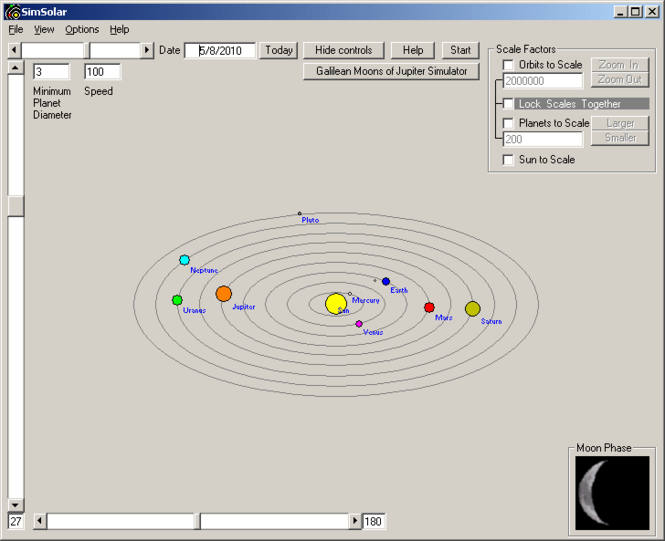Click the planet scale field showing 200
The width and height of the screenshot is (665, 541).
[543, 139]
